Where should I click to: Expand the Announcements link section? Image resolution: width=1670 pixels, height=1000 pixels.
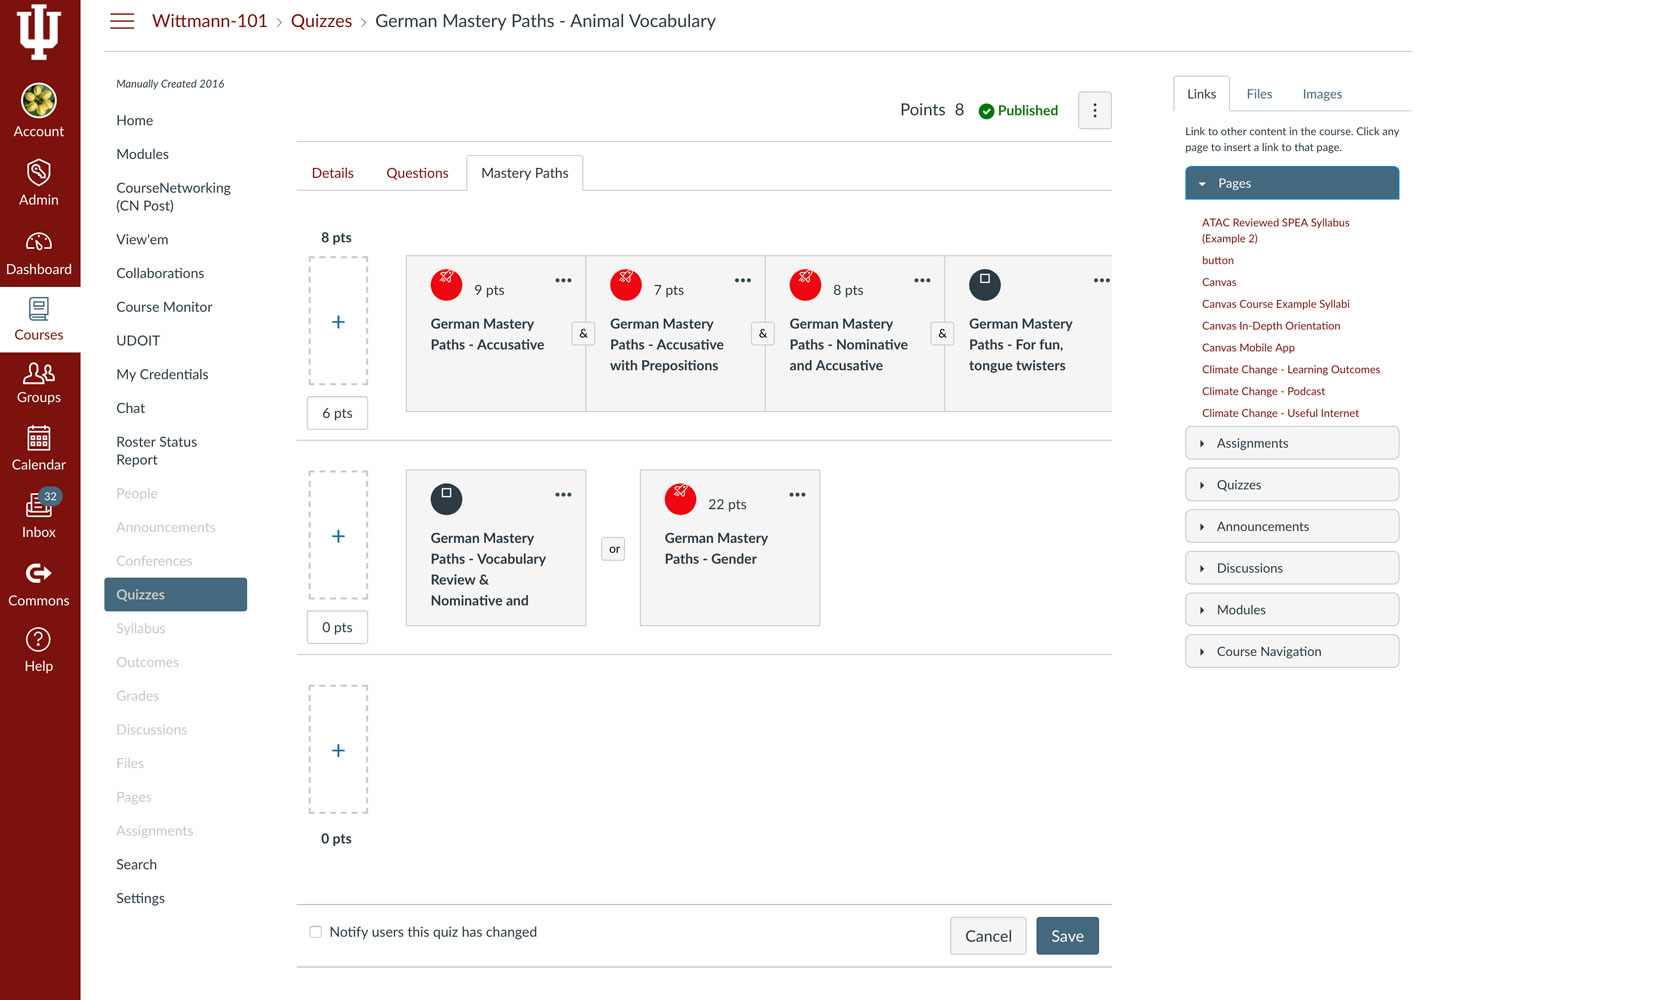point(1292,526)
